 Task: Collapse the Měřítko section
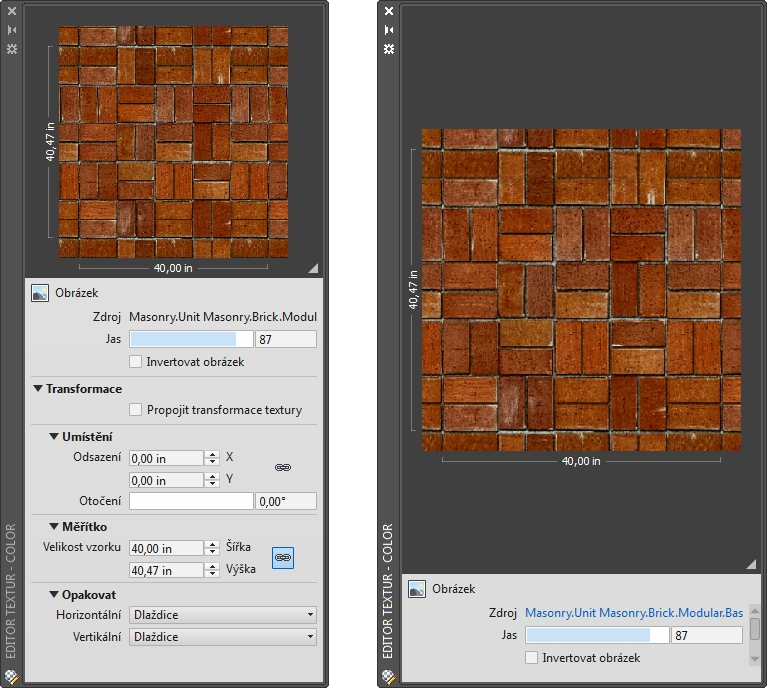click(54, 526)
